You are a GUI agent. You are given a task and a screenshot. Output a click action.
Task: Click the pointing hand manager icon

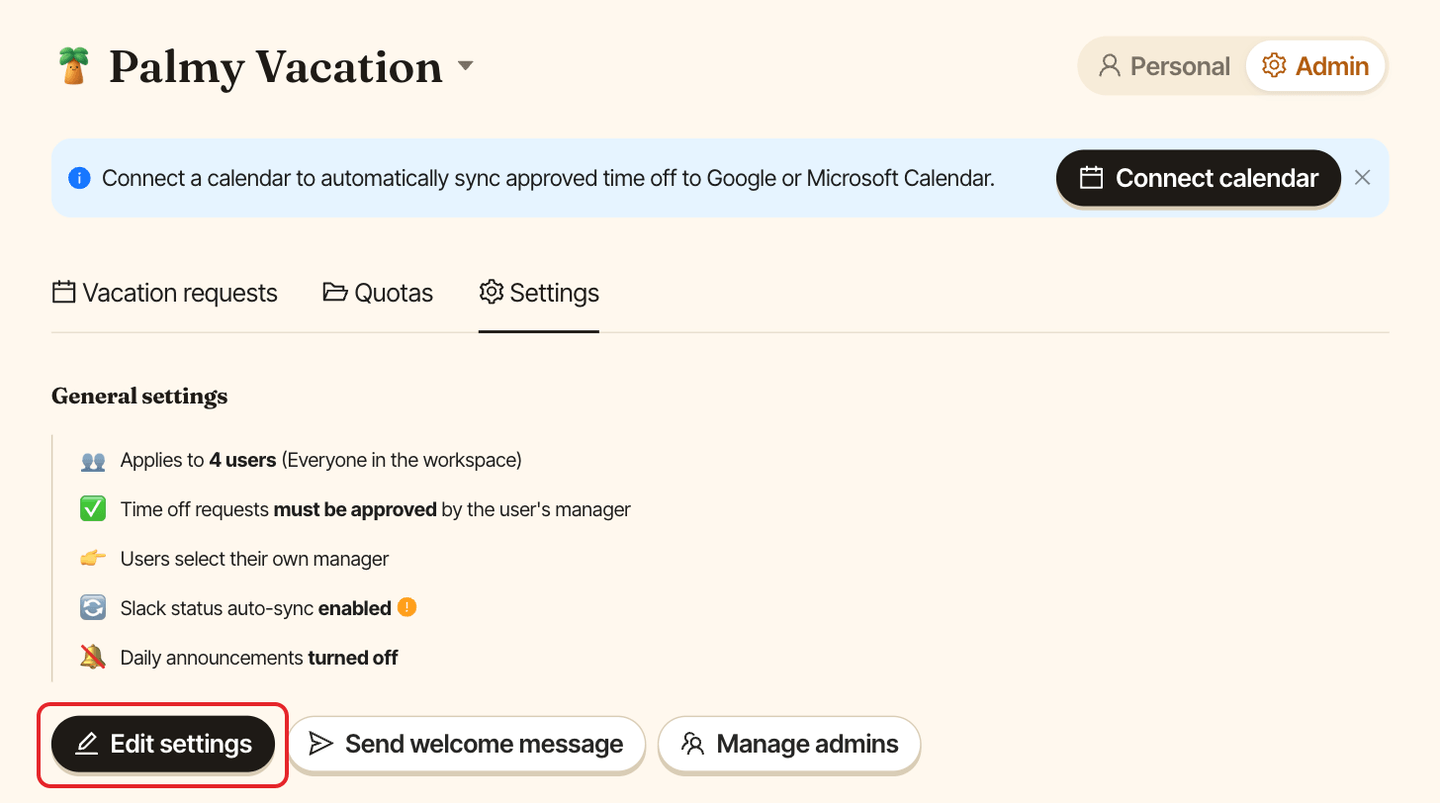click(x=93, y=558)
